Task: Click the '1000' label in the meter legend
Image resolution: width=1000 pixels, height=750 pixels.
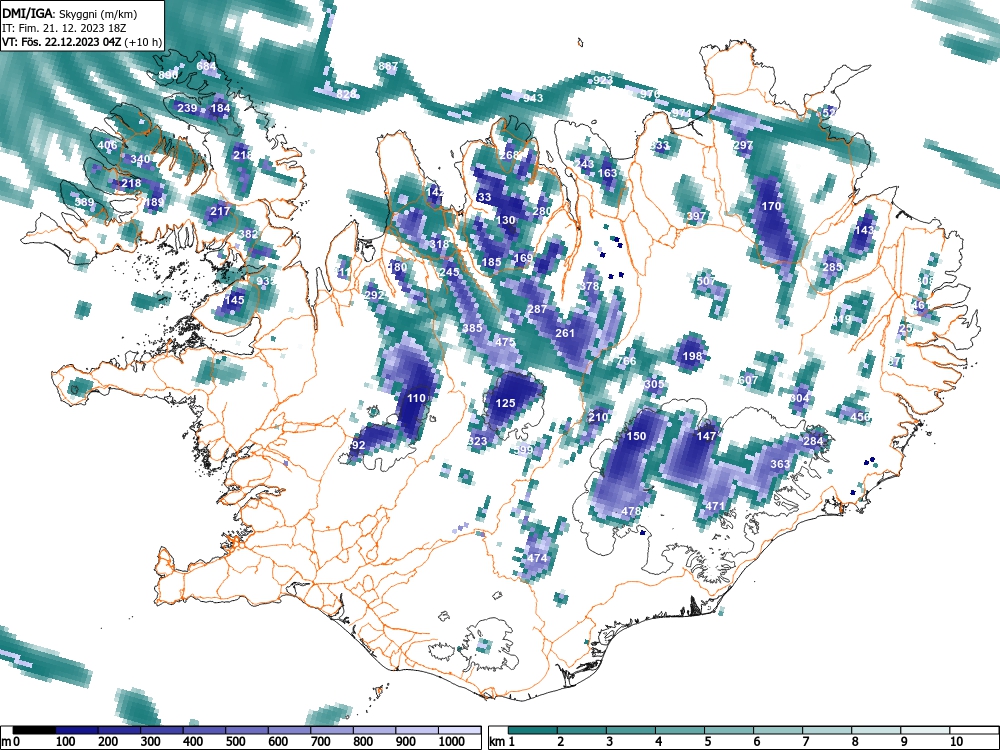Action: pyautogui.click(x=452, y=742)
